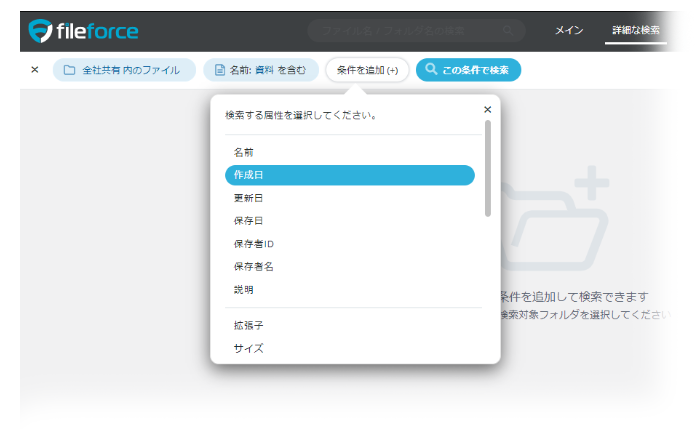Open the 条件を追加 (+) dropdown

pyautogui.click(x=367, y=70)
